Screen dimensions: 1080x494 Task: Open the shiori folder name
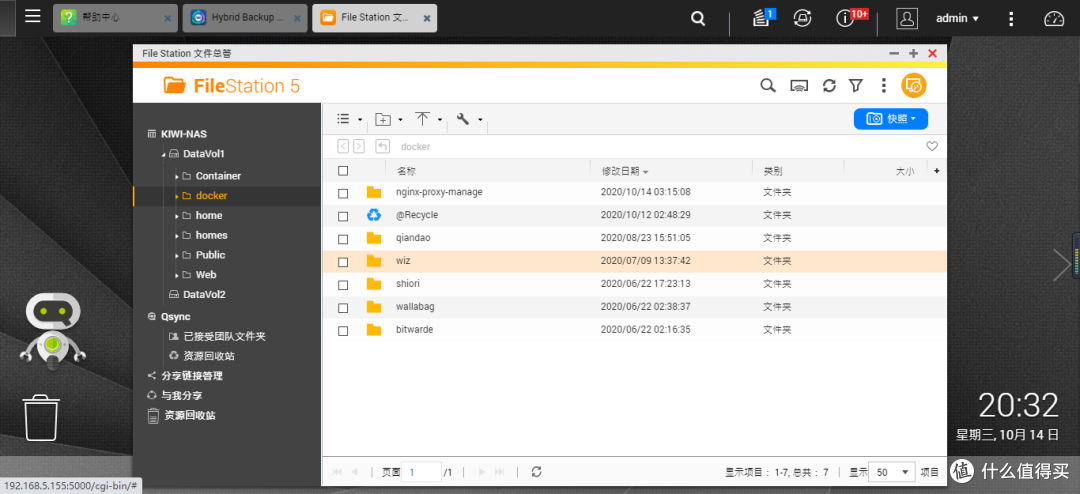click(408, 284)
